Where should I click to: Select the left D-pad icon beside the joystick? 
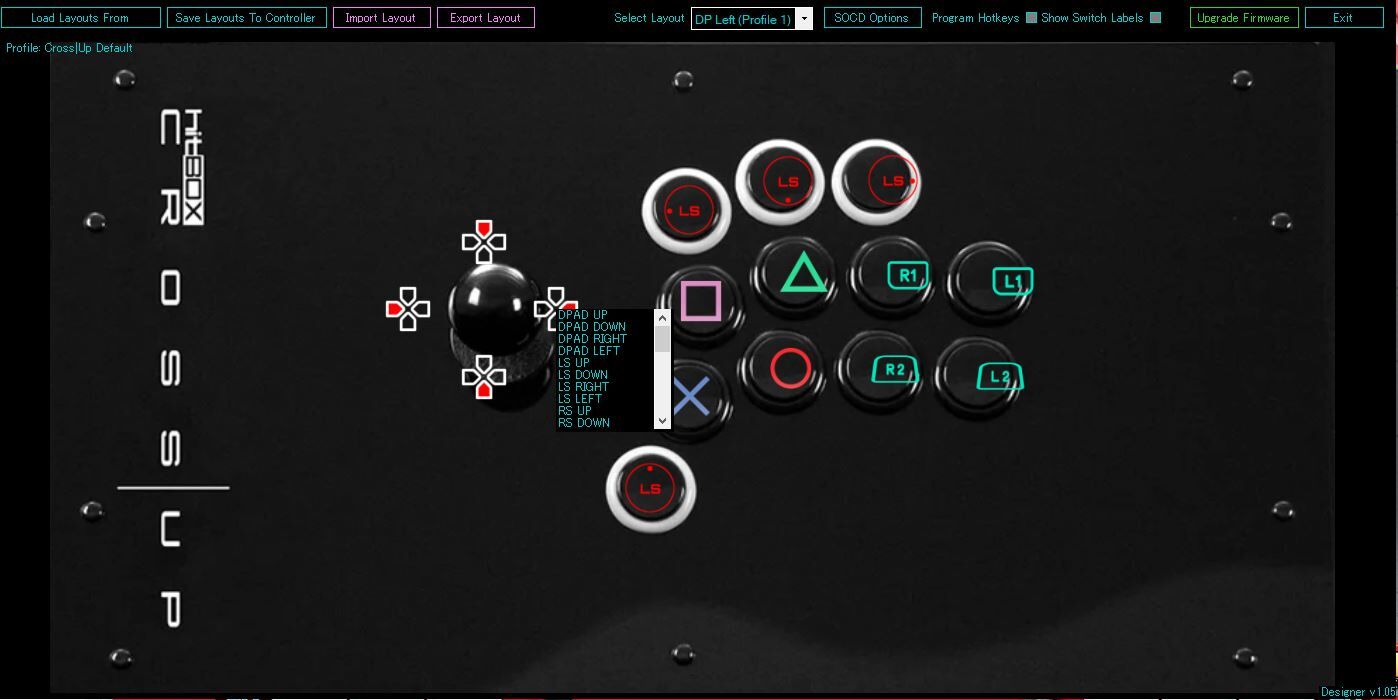(407, 310)
